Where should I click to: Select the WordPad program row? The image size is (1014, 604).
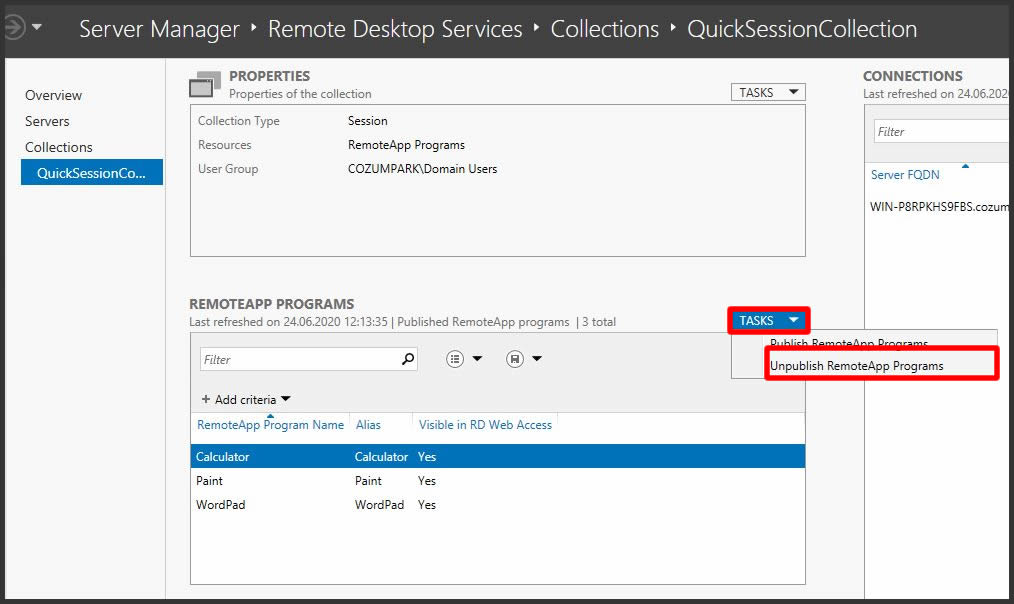pyautogui.click(x=498, y=504)
